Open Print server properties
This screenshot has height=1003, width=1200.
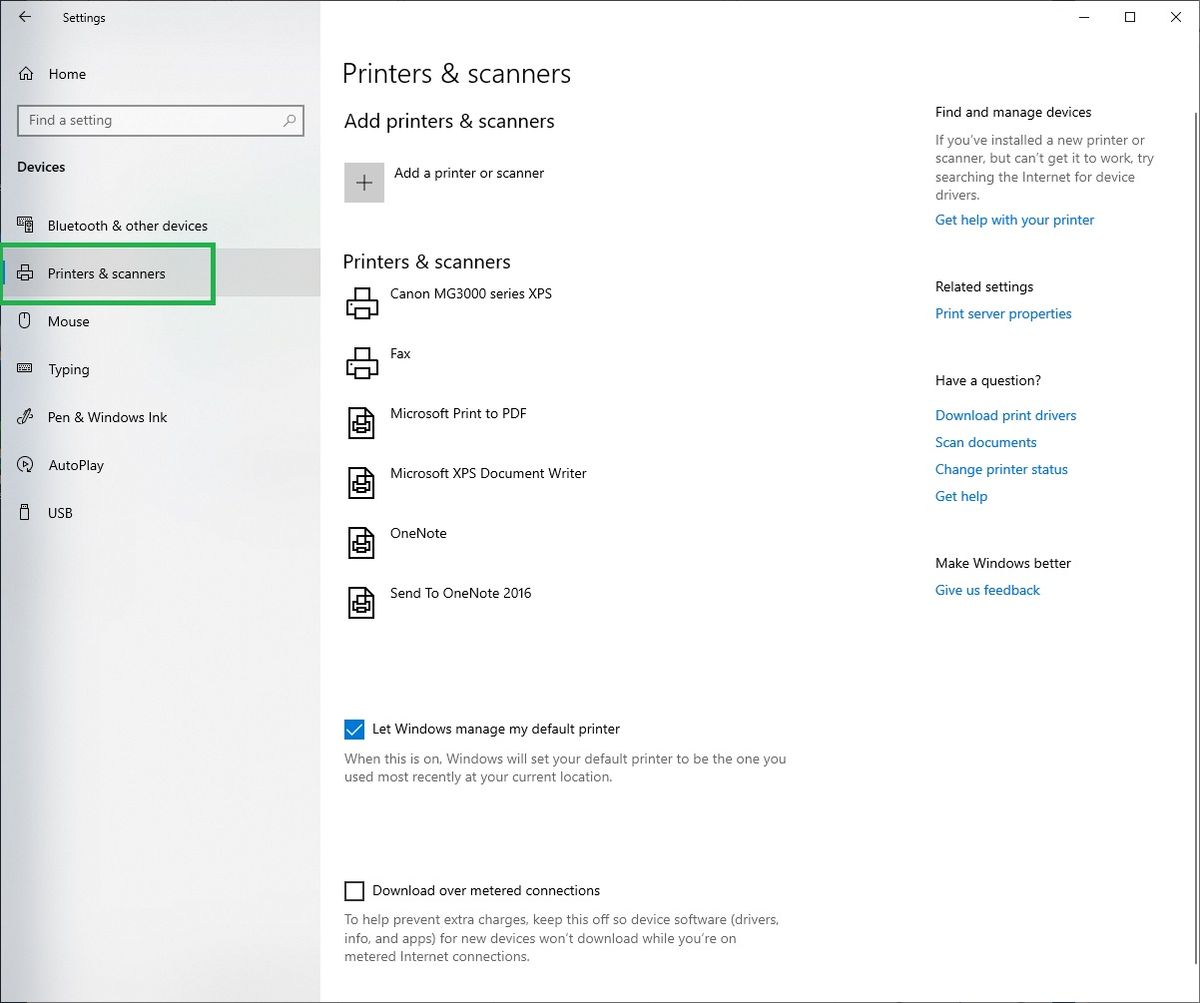pos(1003,313)
